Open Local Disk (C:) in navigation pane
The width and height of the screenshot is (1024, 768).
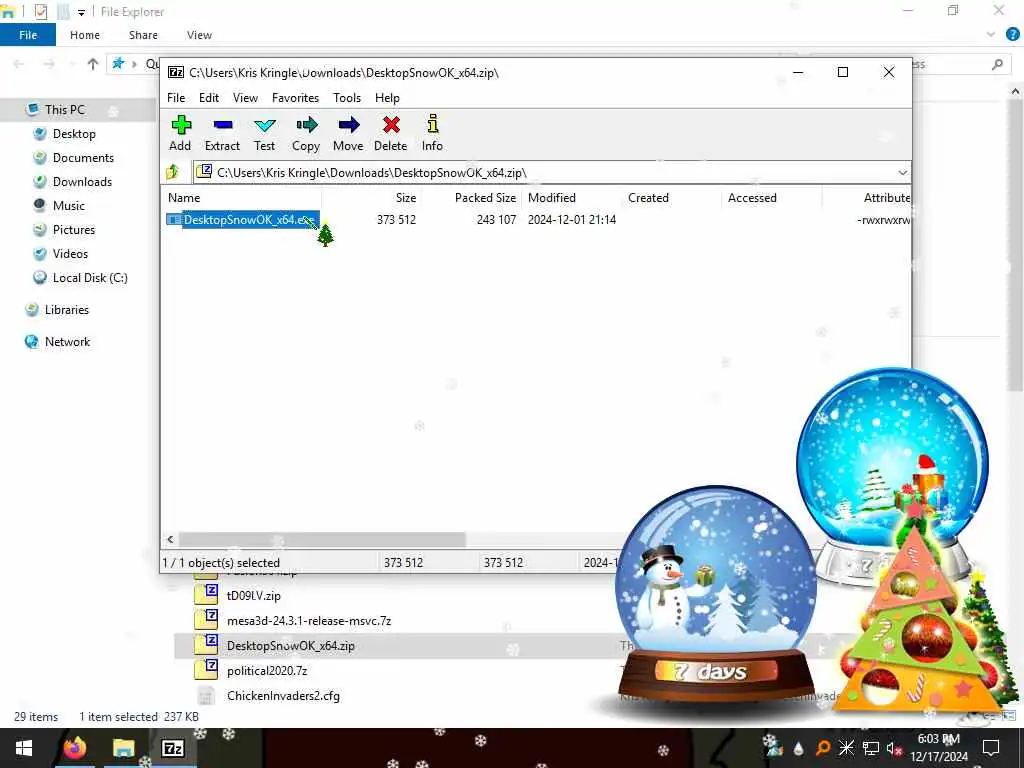tap(89, 278)
